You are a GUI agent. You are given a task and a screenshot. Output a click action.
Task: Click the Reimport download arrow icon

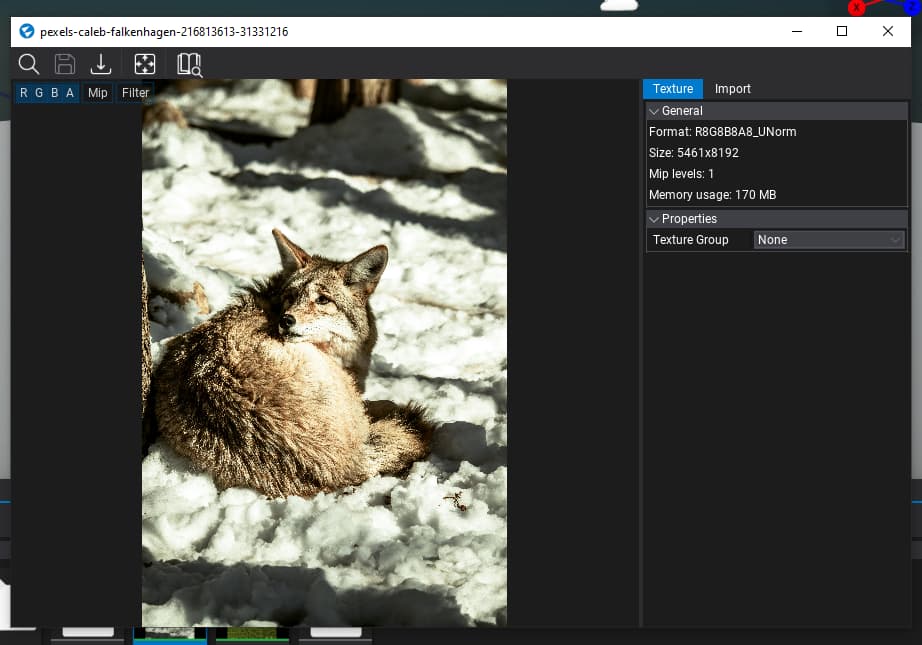pyautogui.click(x=101, y=65)
